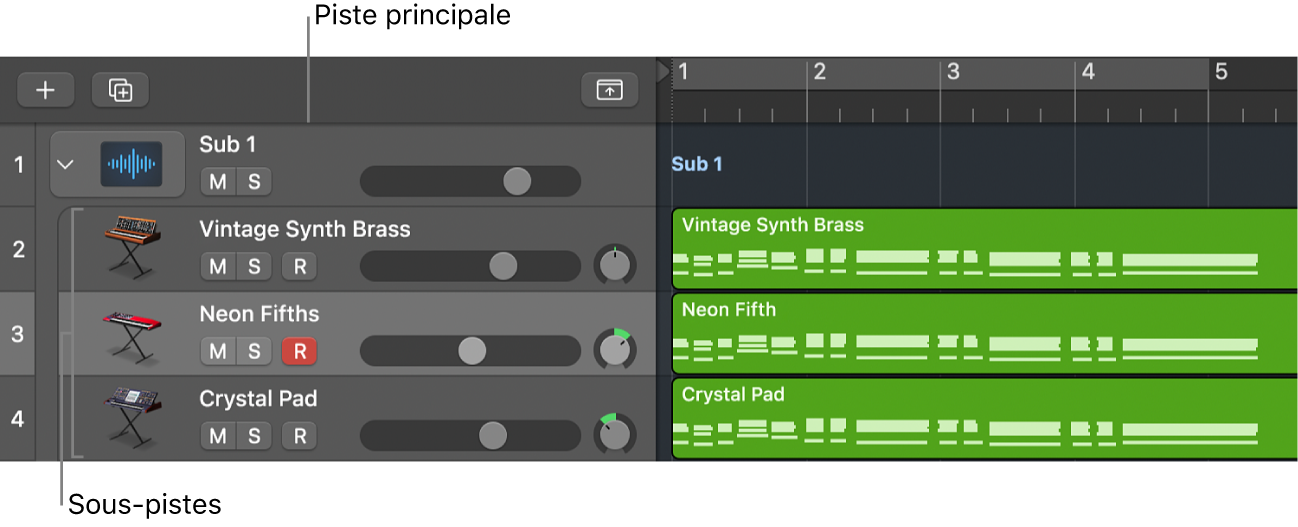The width and height of the screenshot is (1298, 527).
Task: Click the Sub 1 audio waveform icon
Action: [x=130, y=163]
